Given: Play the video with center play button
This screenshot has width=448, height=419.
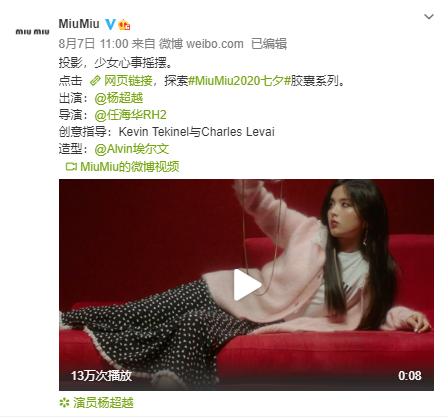Looking at the screenshot, I should point(247,285).
